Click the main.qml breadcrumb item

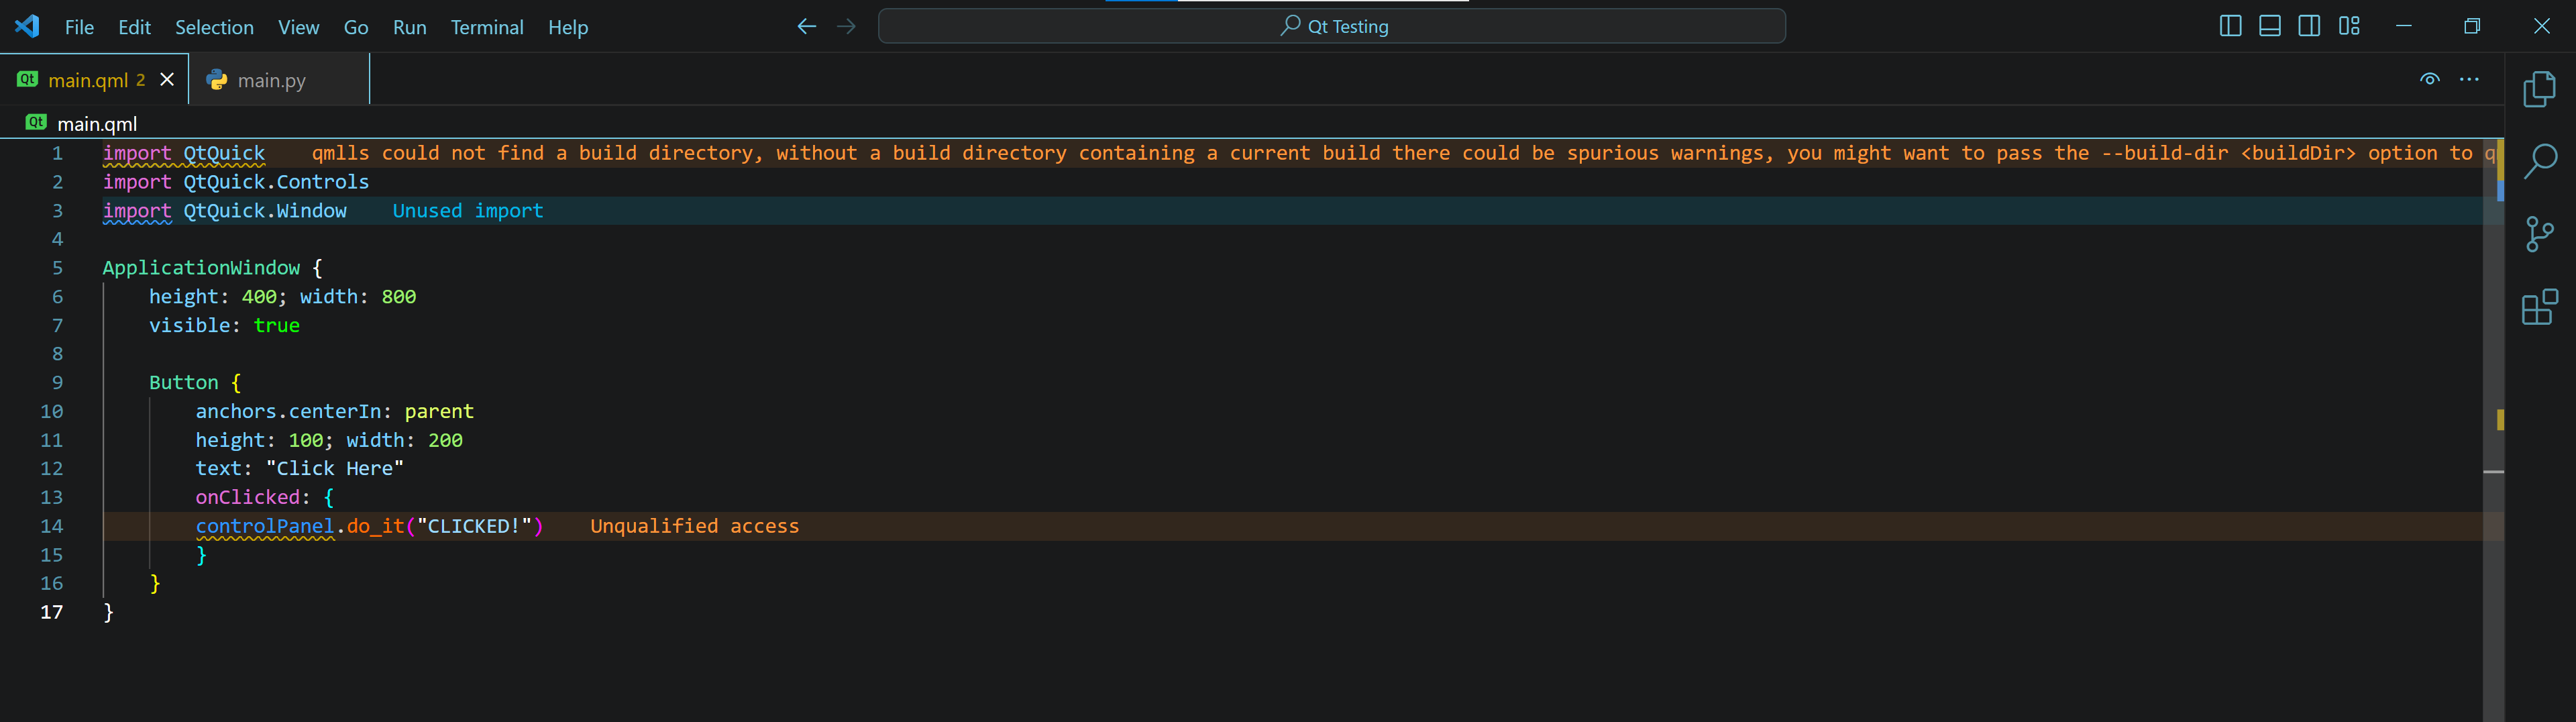(x=97, y=124)
